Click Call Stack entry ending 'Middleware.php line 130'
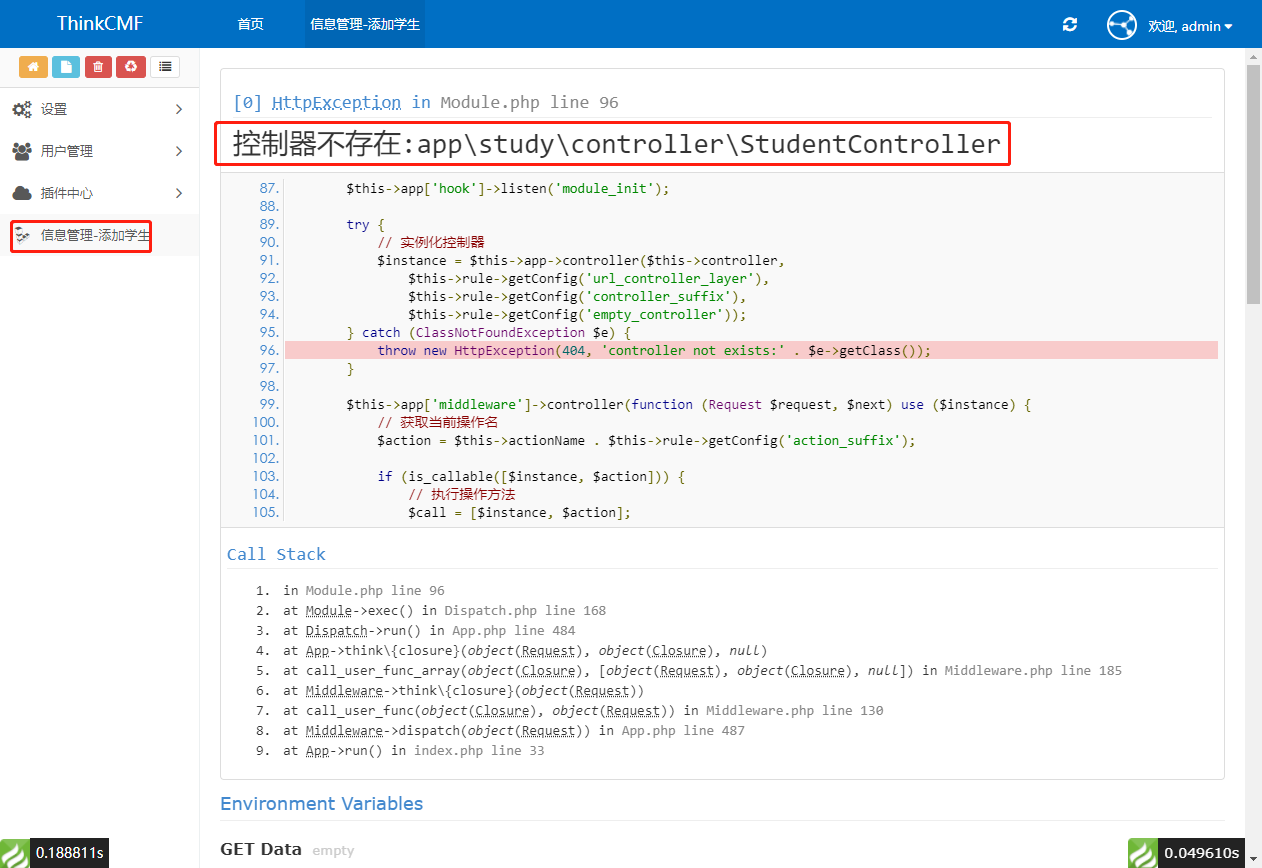This screenshot has width=1262, height=868. tap(583, 710)
